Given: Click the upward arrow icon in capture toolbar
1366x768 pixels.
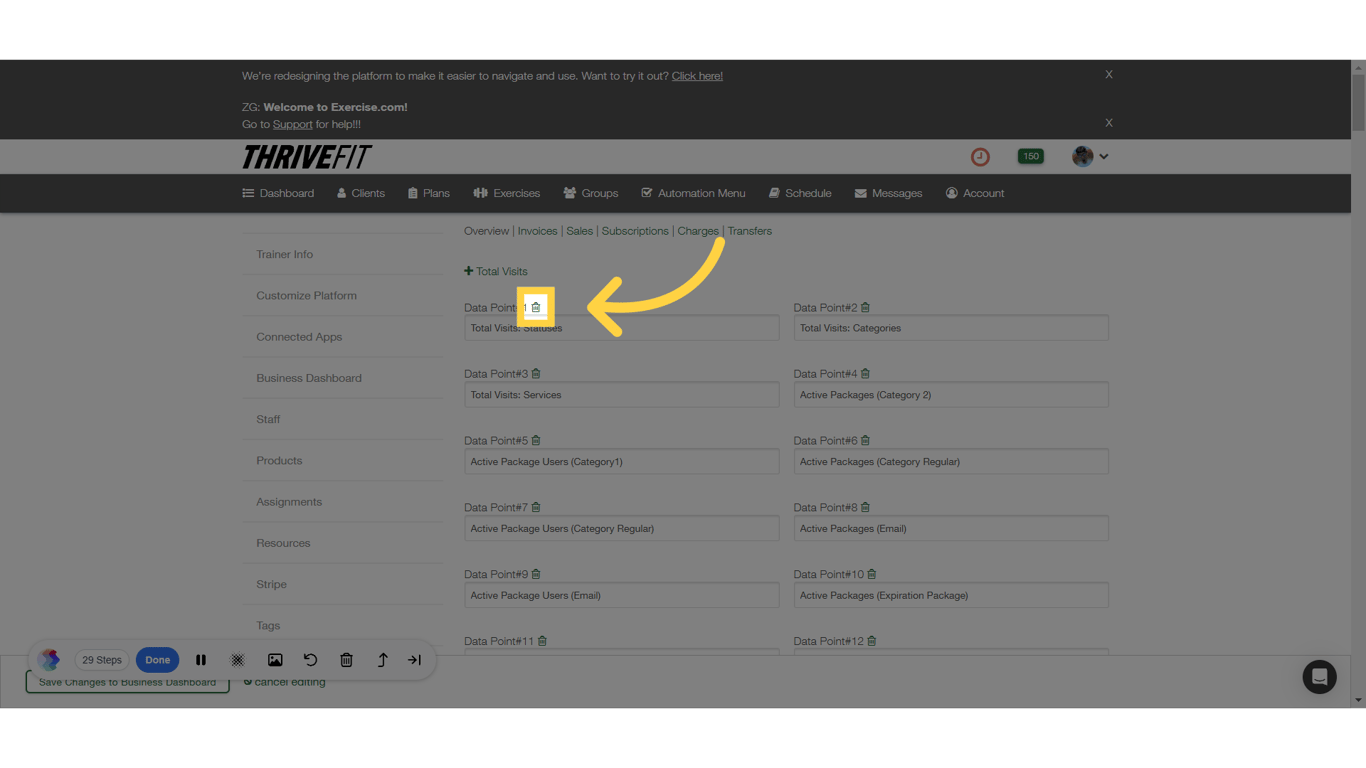Looking at the screenshot, I should pos(382,660).
